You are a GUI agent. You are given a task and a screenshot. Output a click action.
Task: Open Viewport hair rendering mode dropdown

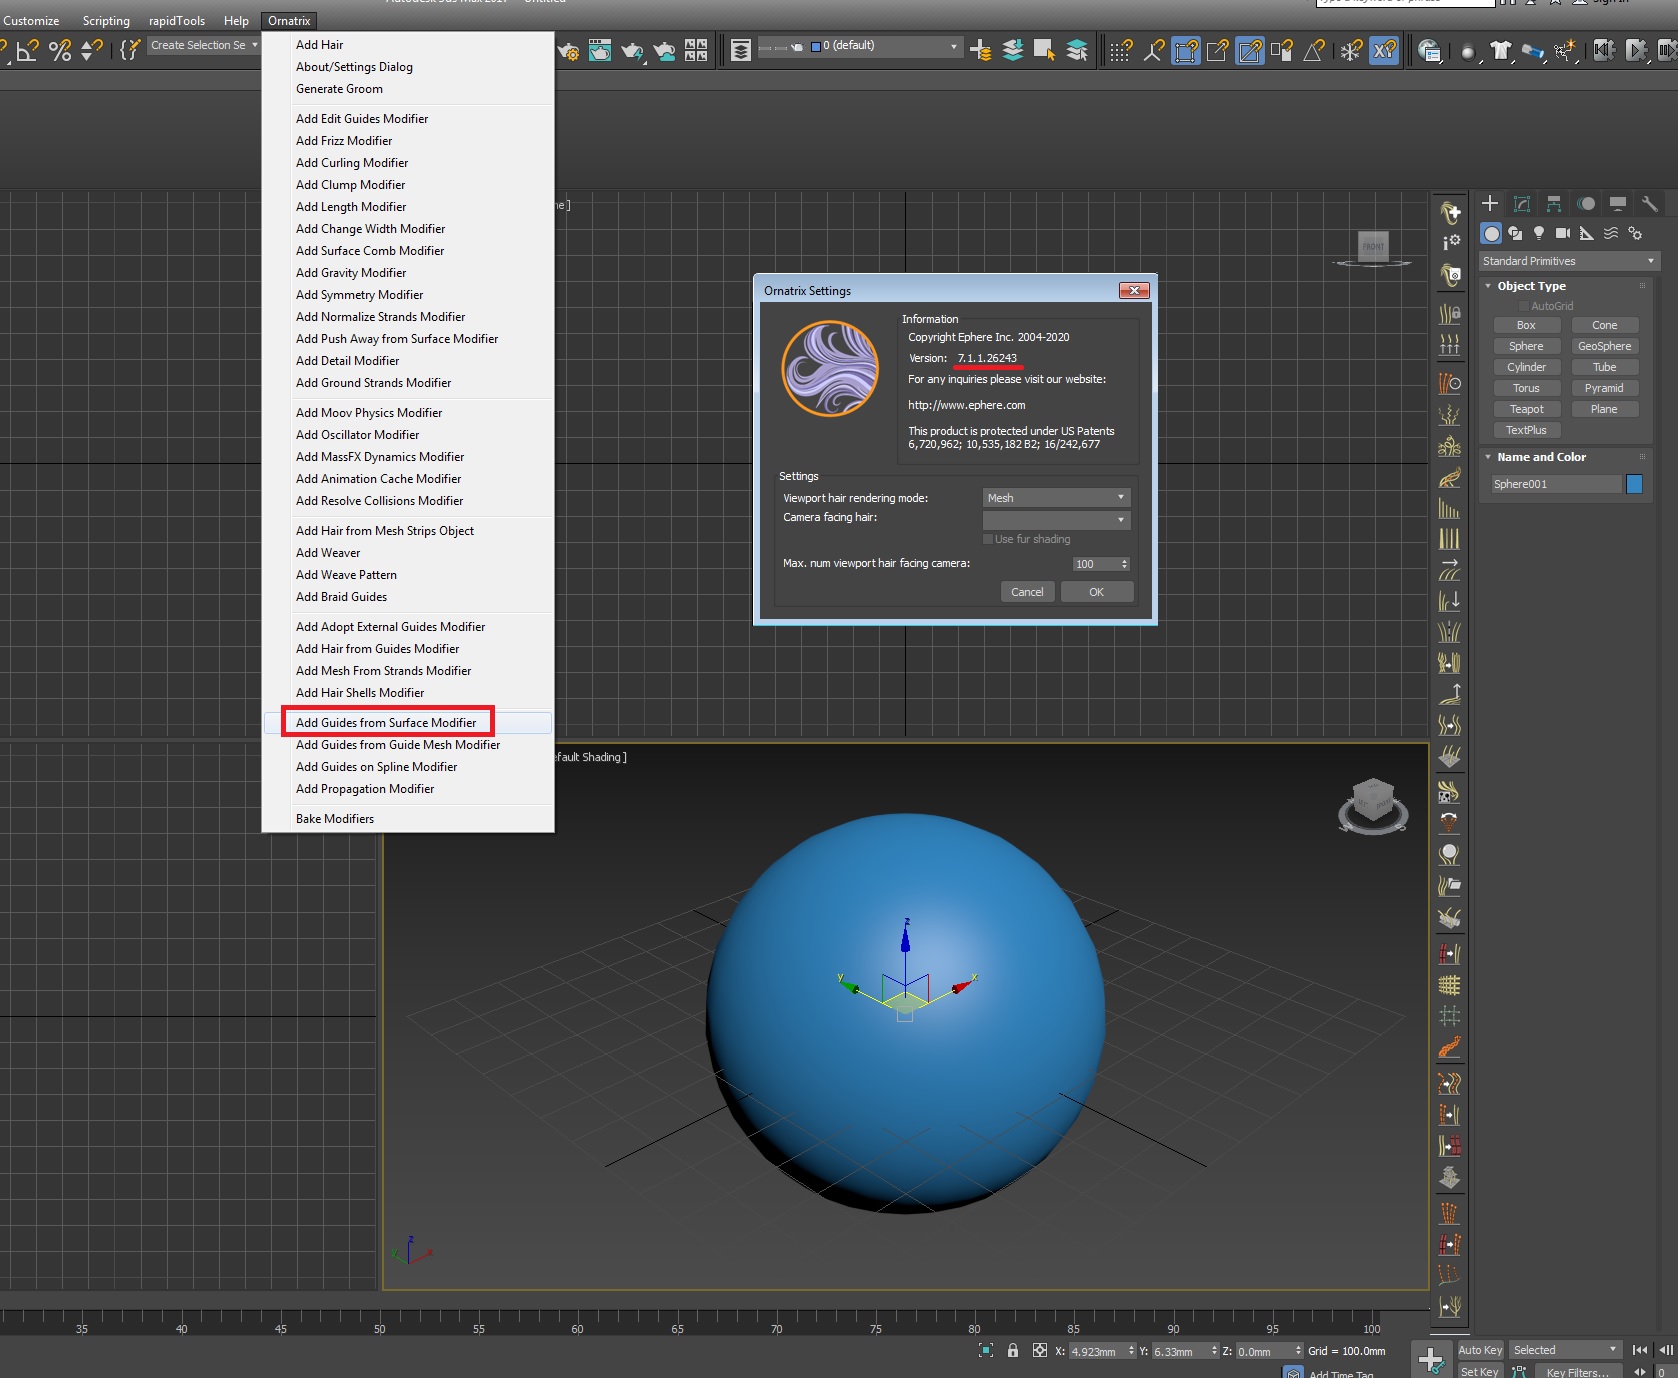point(1056,498)
